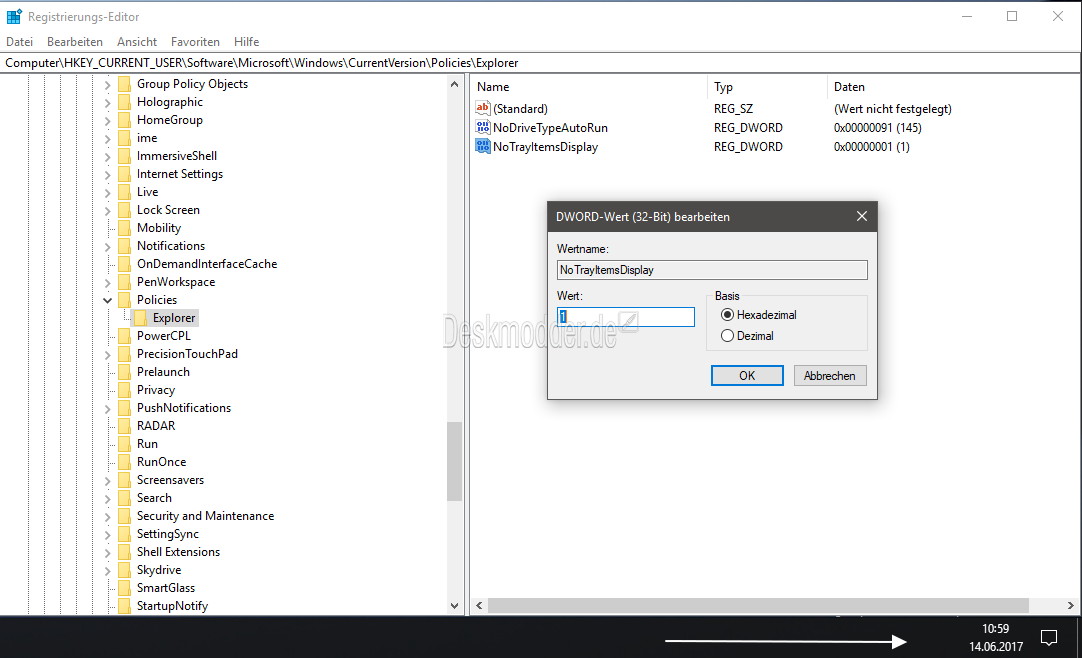
Task: Click the Registry Editor app icon in title bar
Action: 14,17
